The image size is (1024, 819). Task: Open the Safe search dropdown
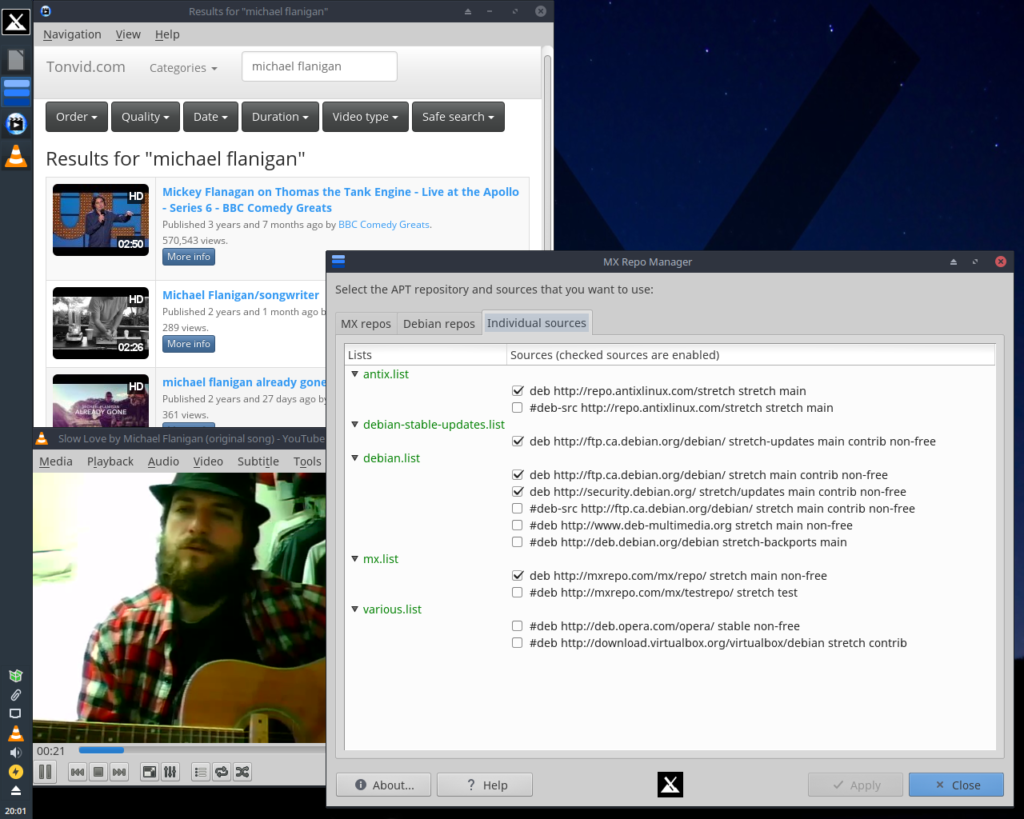point(458,117)
